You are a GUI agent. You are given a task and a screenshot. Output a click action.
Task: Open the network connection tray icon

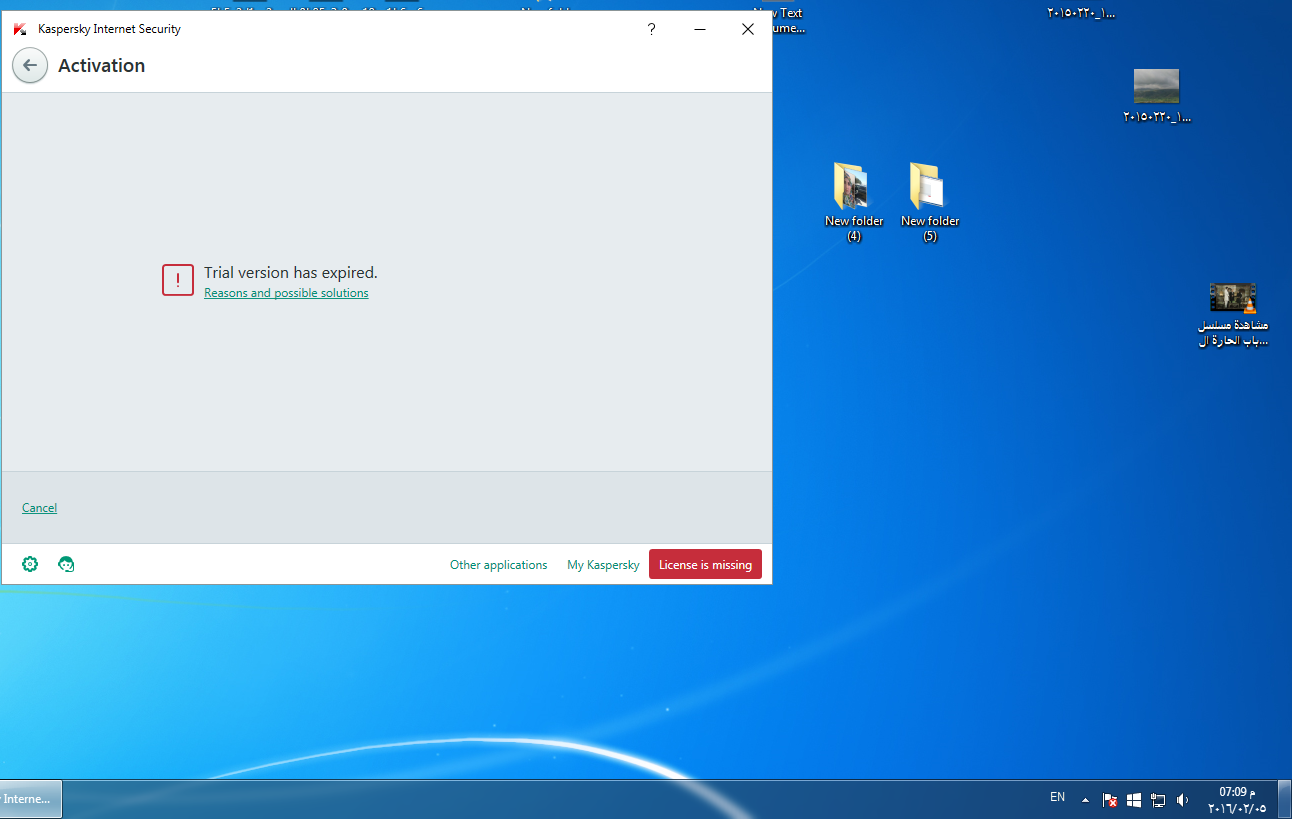[1158, 800]
